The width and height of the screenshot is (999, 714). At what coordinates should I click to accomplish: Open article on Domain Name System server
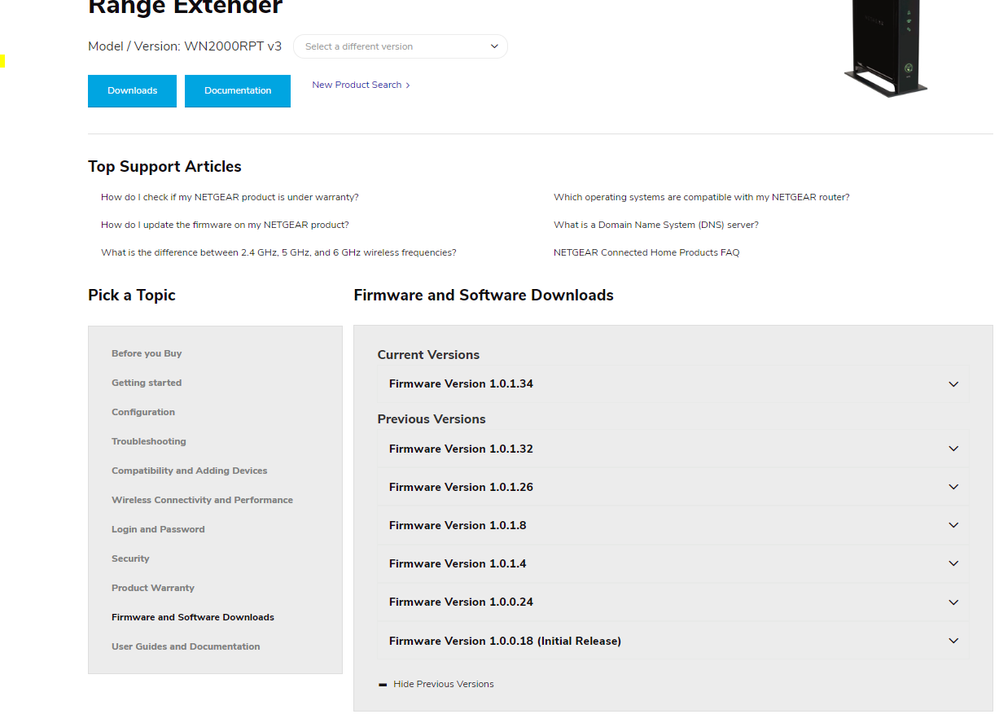656,225
